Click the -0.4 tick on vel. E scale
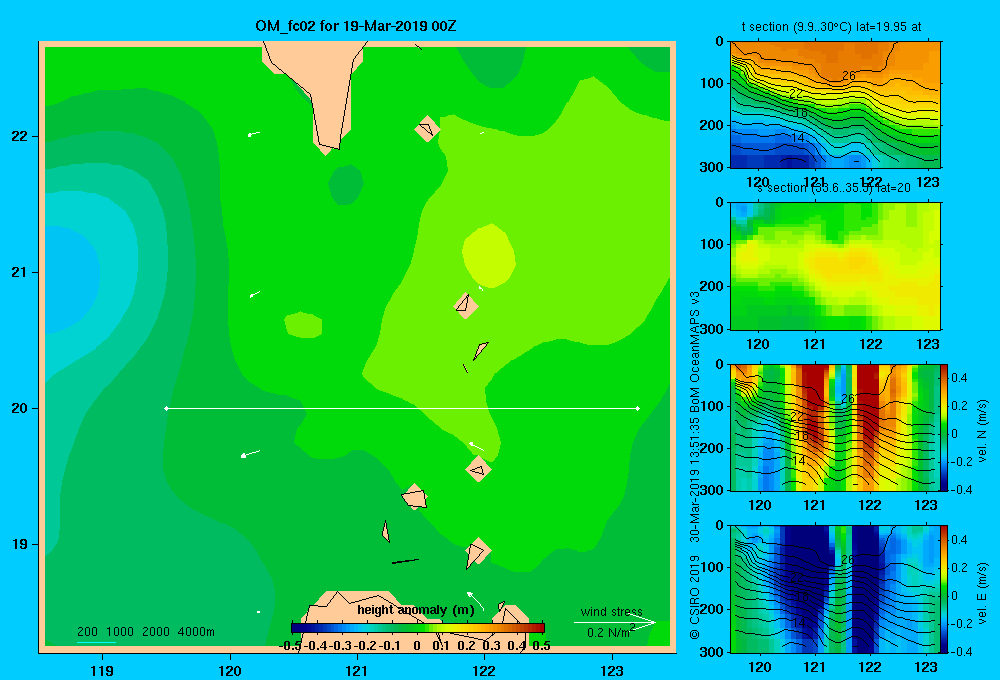1000x680 pixels. pyautogui.click(x=962, y=651)
